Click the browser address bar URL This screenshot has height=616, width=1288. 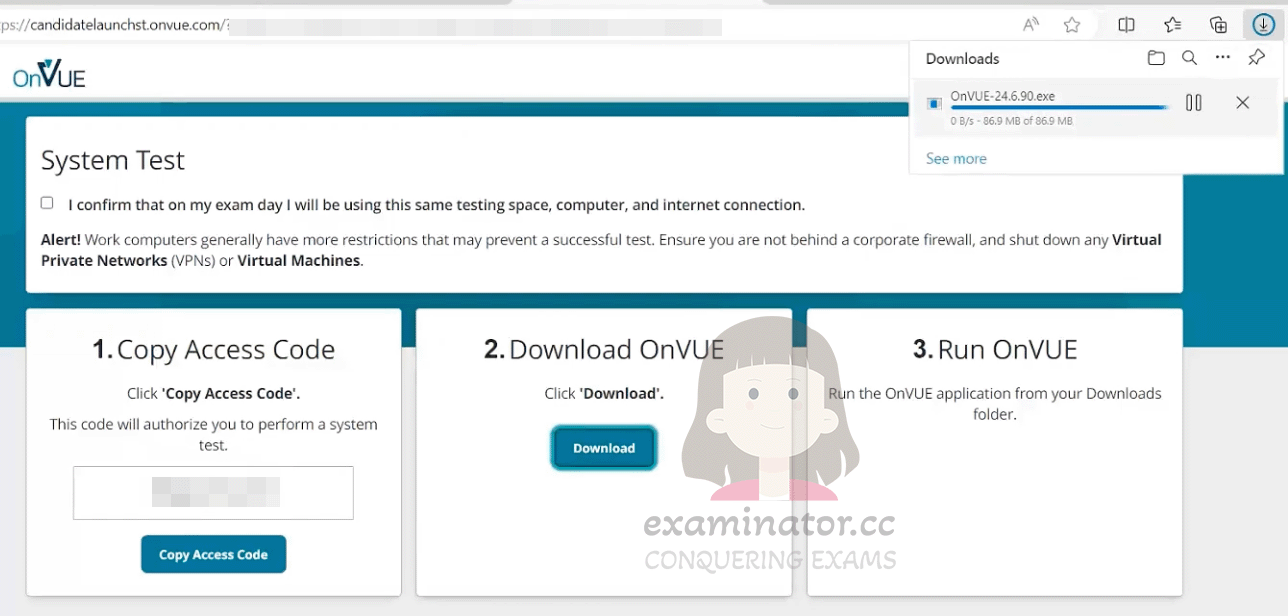pos(115,25)
